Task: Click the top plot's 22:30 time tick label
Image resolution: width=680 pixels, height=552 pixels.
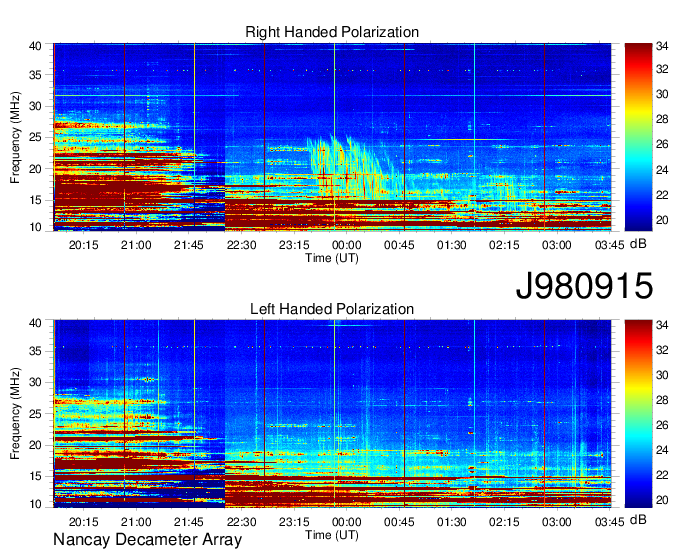Action: pyautogui.click(x=242, y=245)
